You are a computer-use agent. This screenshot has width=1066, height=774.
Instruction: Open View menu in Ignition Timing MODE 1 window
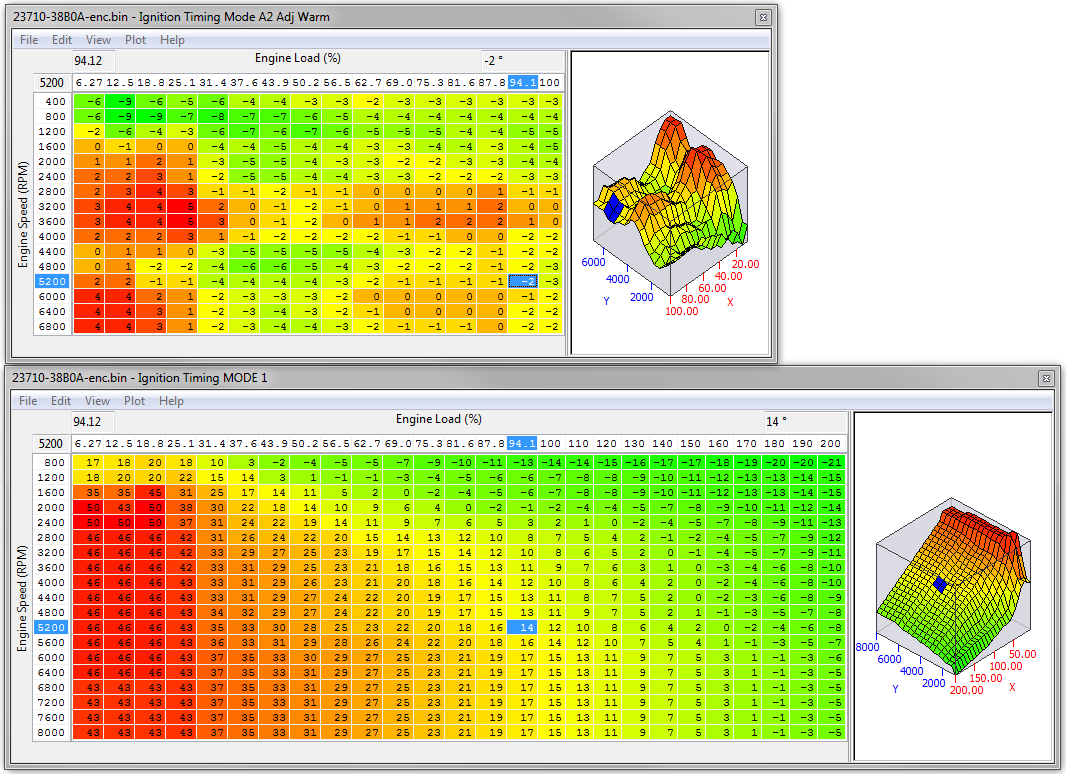coord(98,401)
